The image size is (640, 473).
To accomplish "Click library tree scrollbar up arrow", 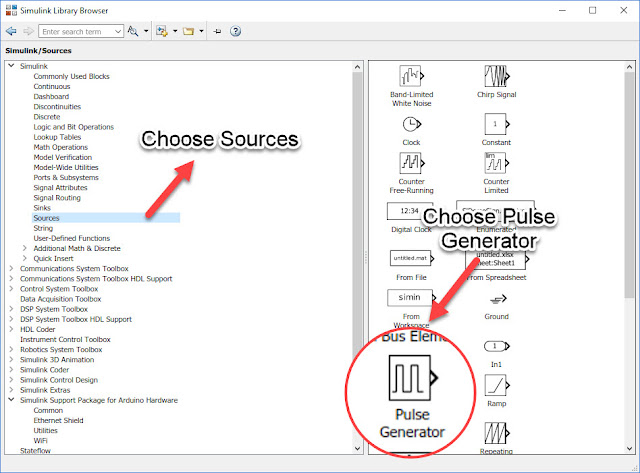I will click(x=358, y=67).
